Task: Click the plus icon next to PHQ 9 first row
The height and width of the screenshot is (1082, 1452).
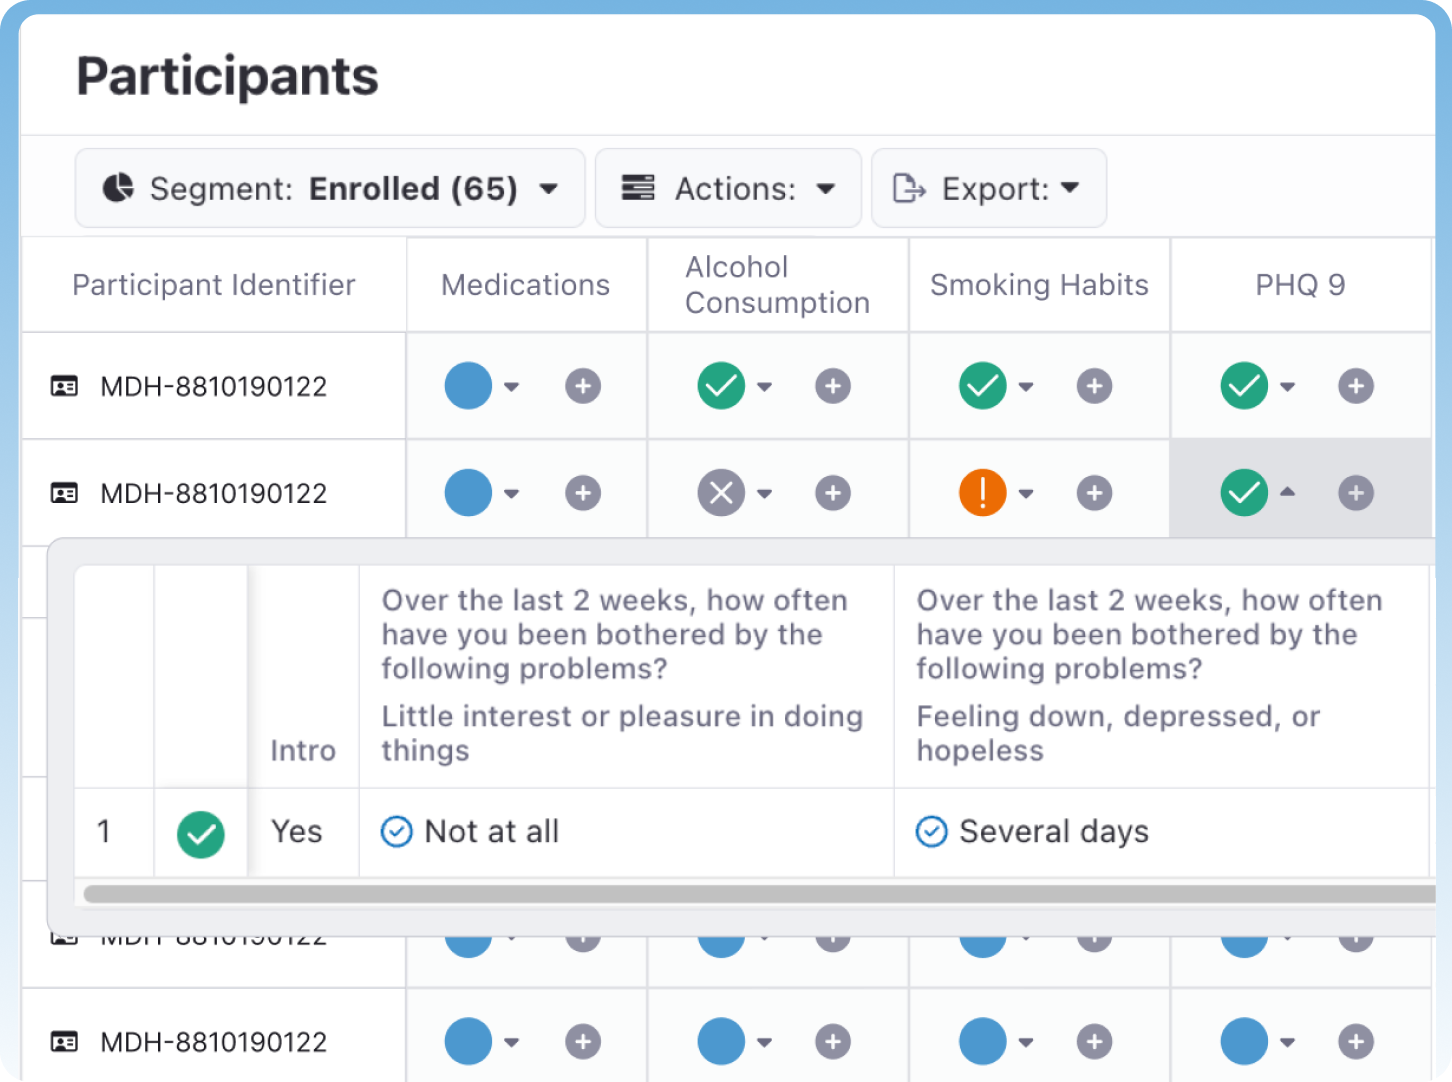Action: click(x=1356, y=386)
